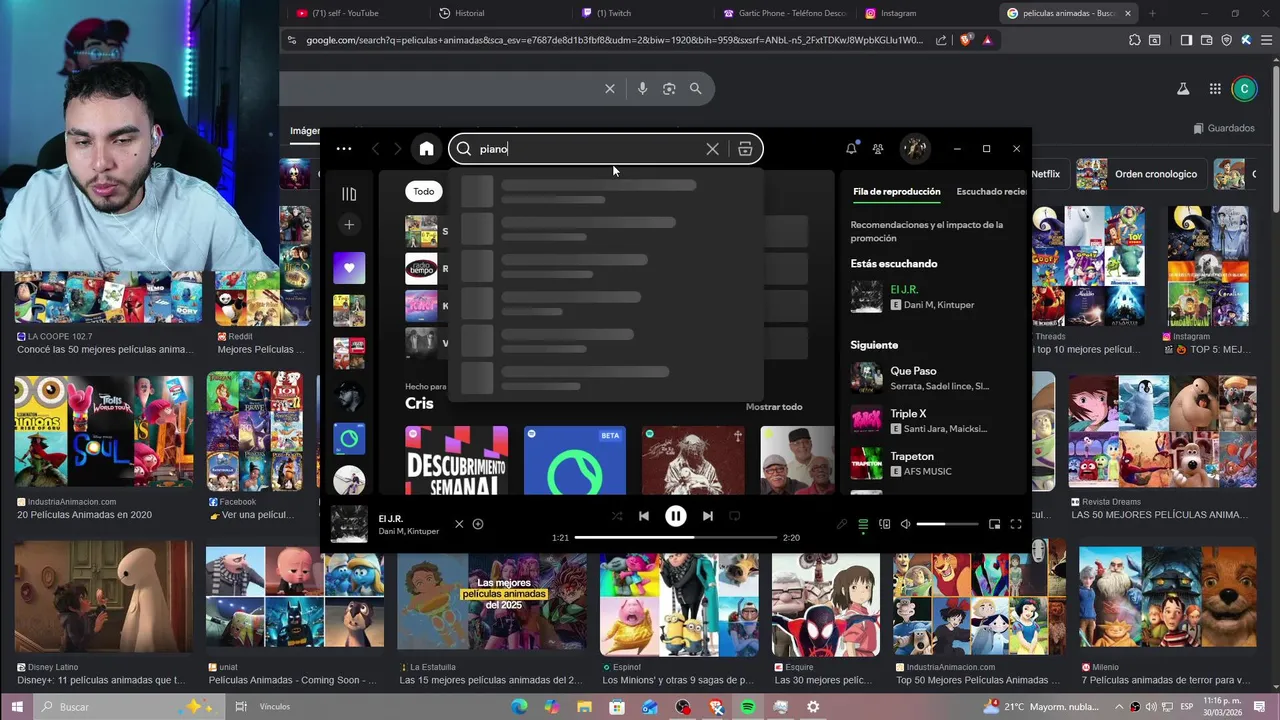The height and width of the screenshot is (720, 1280).
Task: Open Google Search Labs flask icon
Action: [1183, 89]
